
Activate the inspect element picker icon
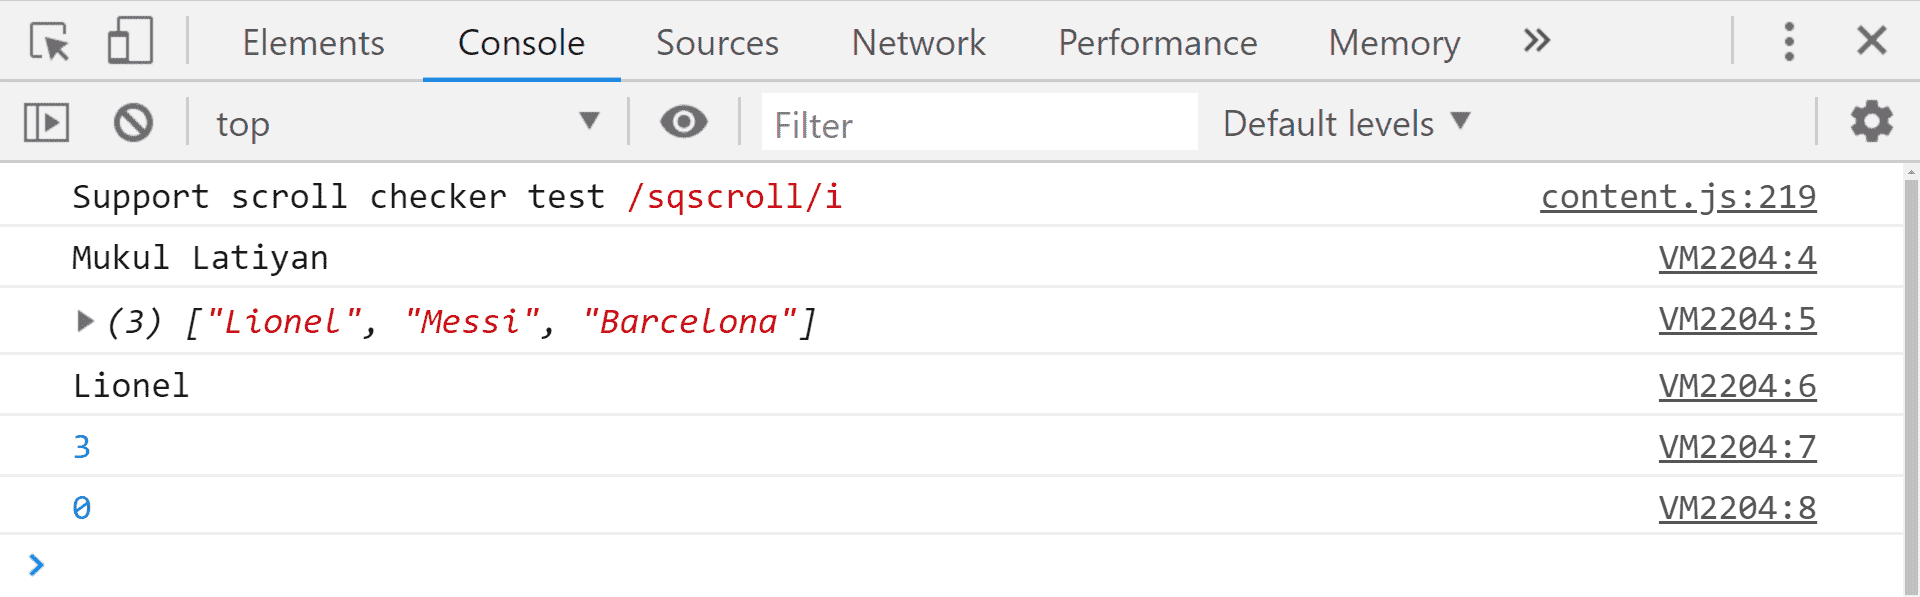tap(49, 42)
